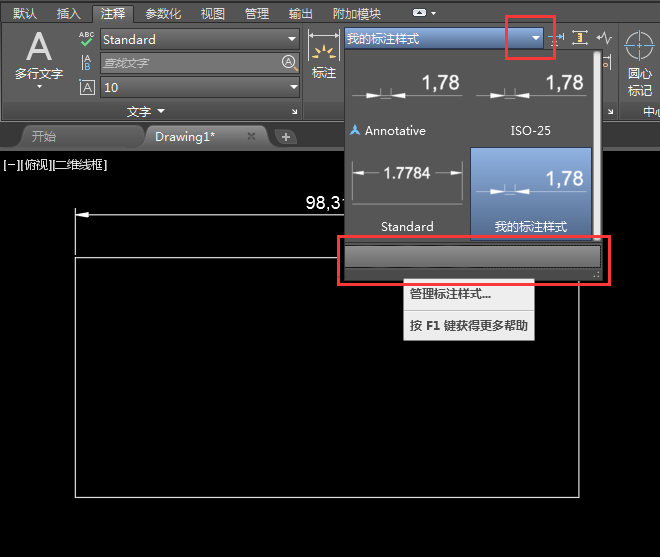
Task: Click the ABC spell check icon
Action: coord(86,39)
